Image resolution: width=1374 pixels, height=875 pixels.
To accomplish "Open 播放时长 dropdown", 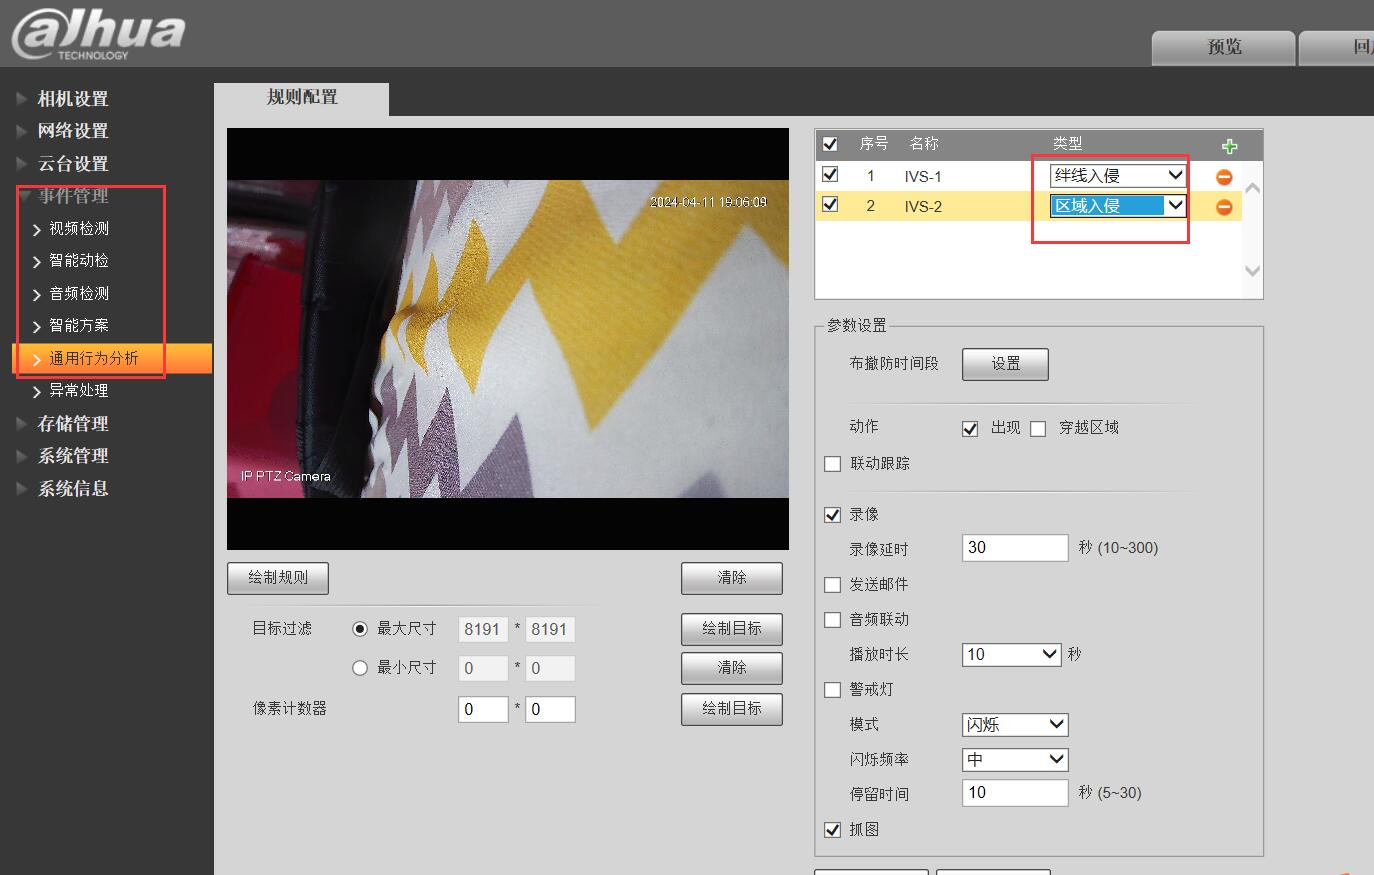I will (1011, 654).
